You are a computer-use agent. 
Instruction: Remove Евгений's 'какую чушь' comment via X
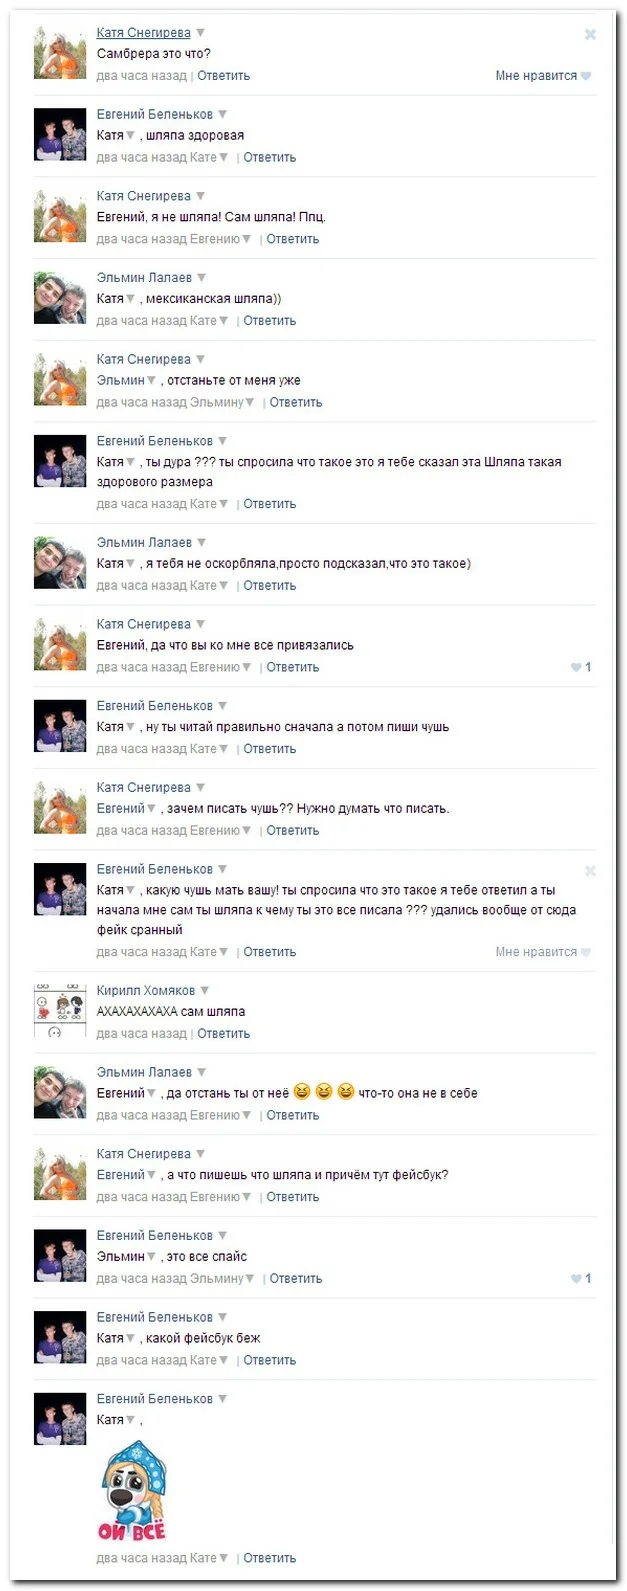point(590,871)
